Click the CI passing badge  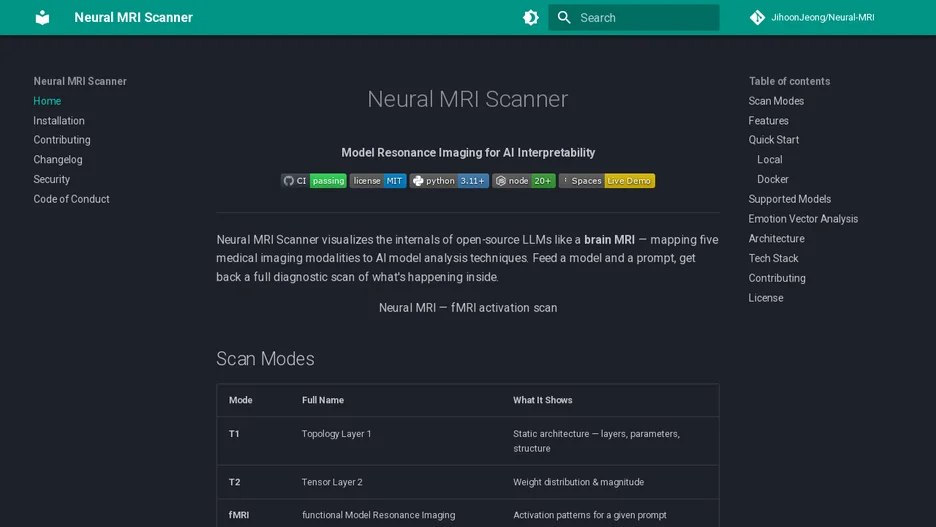pos(314,181)
